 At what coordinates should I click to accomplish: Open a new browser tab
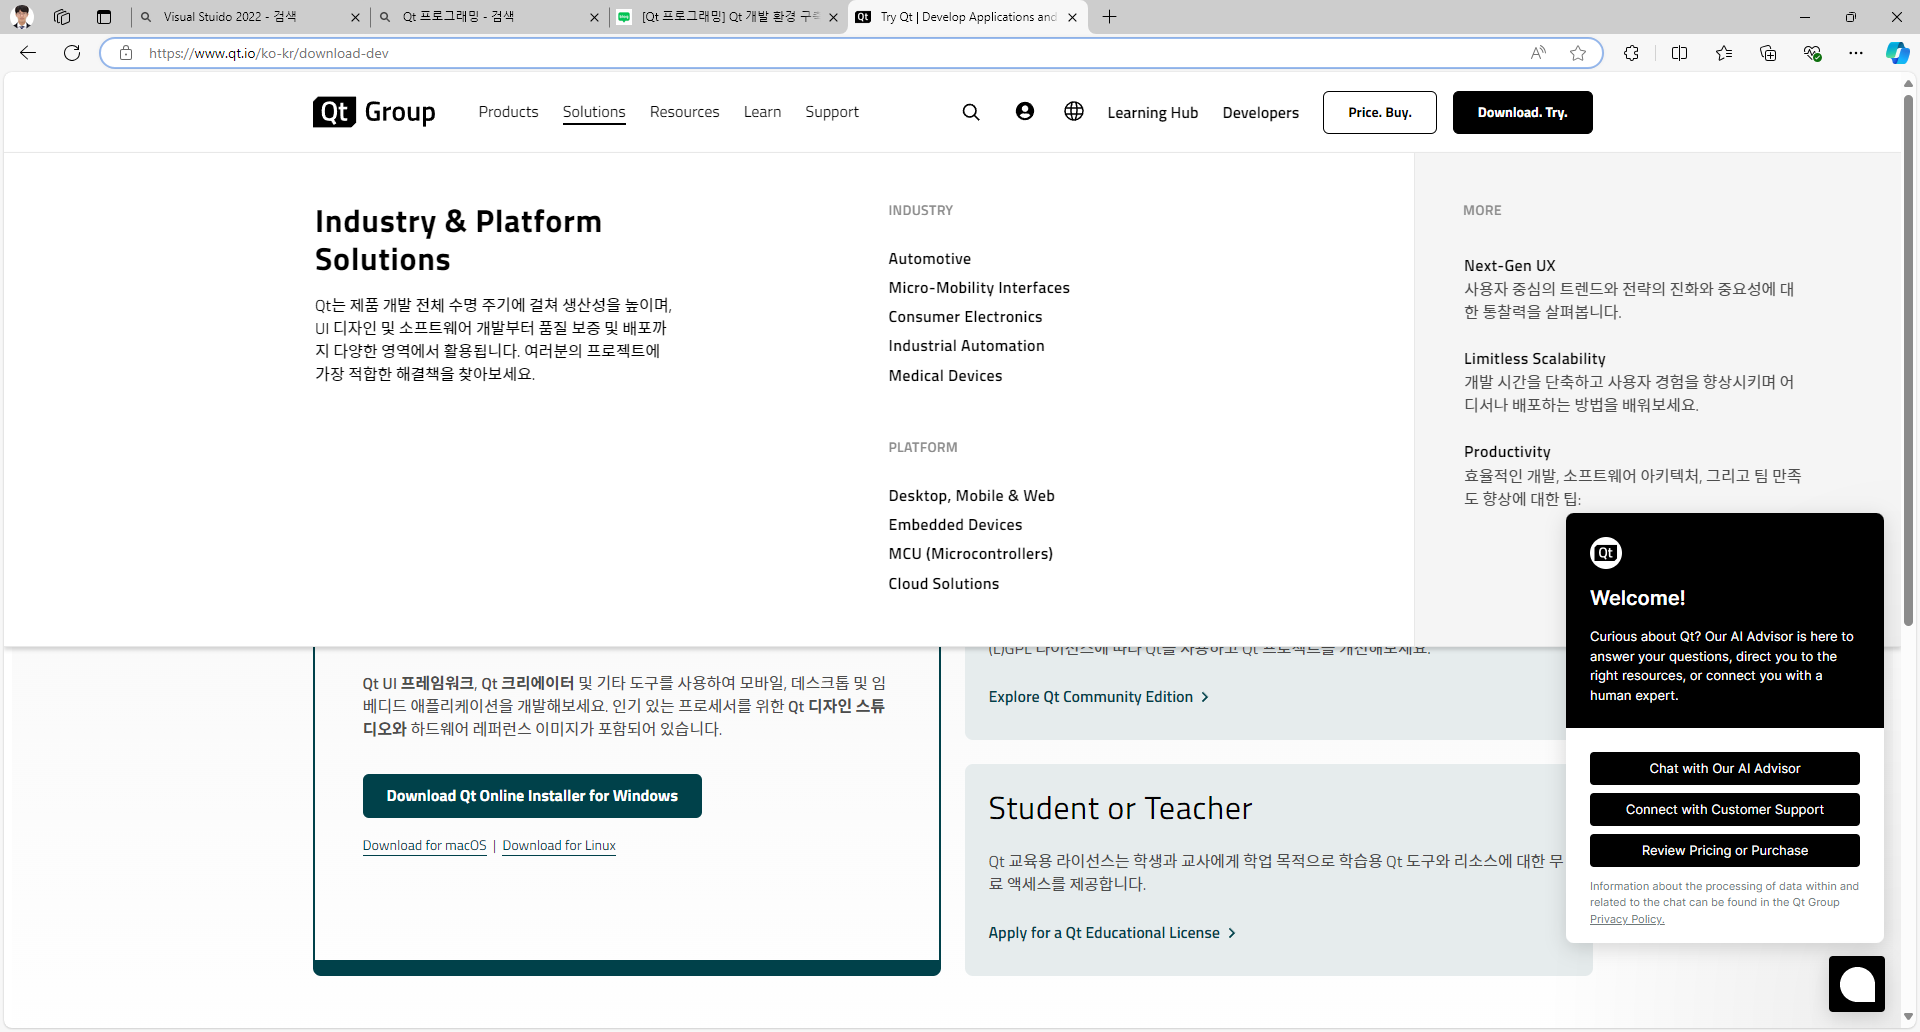coord(1110,17)
